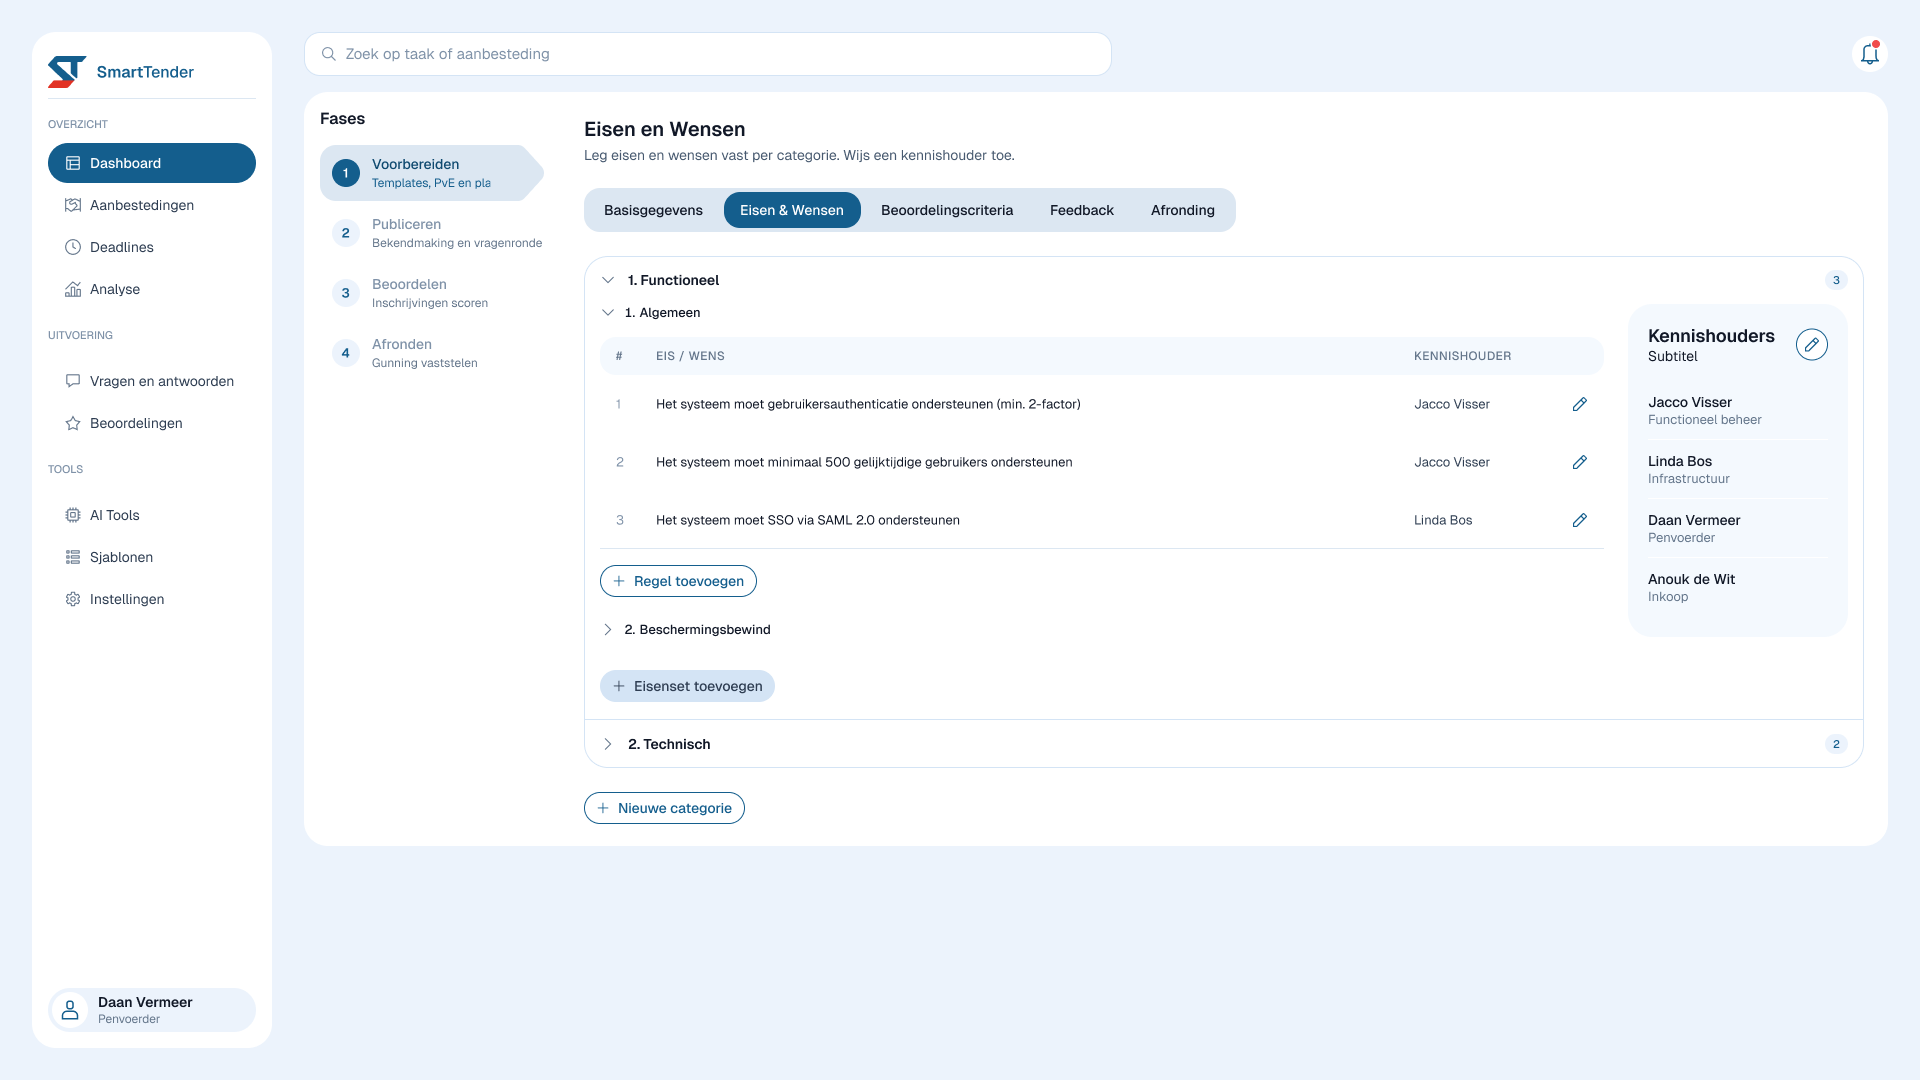Open Sjablonen
The height and width of the screenshot is (1080, 1920).
(152, 557)
